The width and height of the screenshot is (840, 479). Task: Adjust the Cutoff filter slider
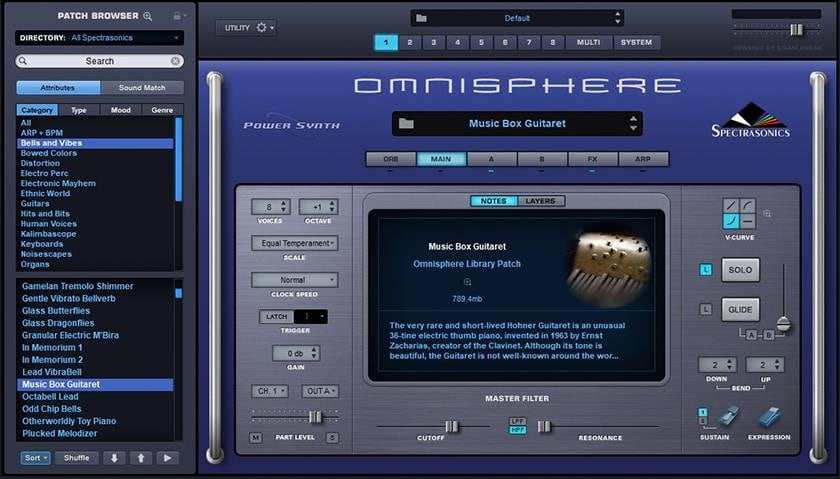(x=452, y=426)
